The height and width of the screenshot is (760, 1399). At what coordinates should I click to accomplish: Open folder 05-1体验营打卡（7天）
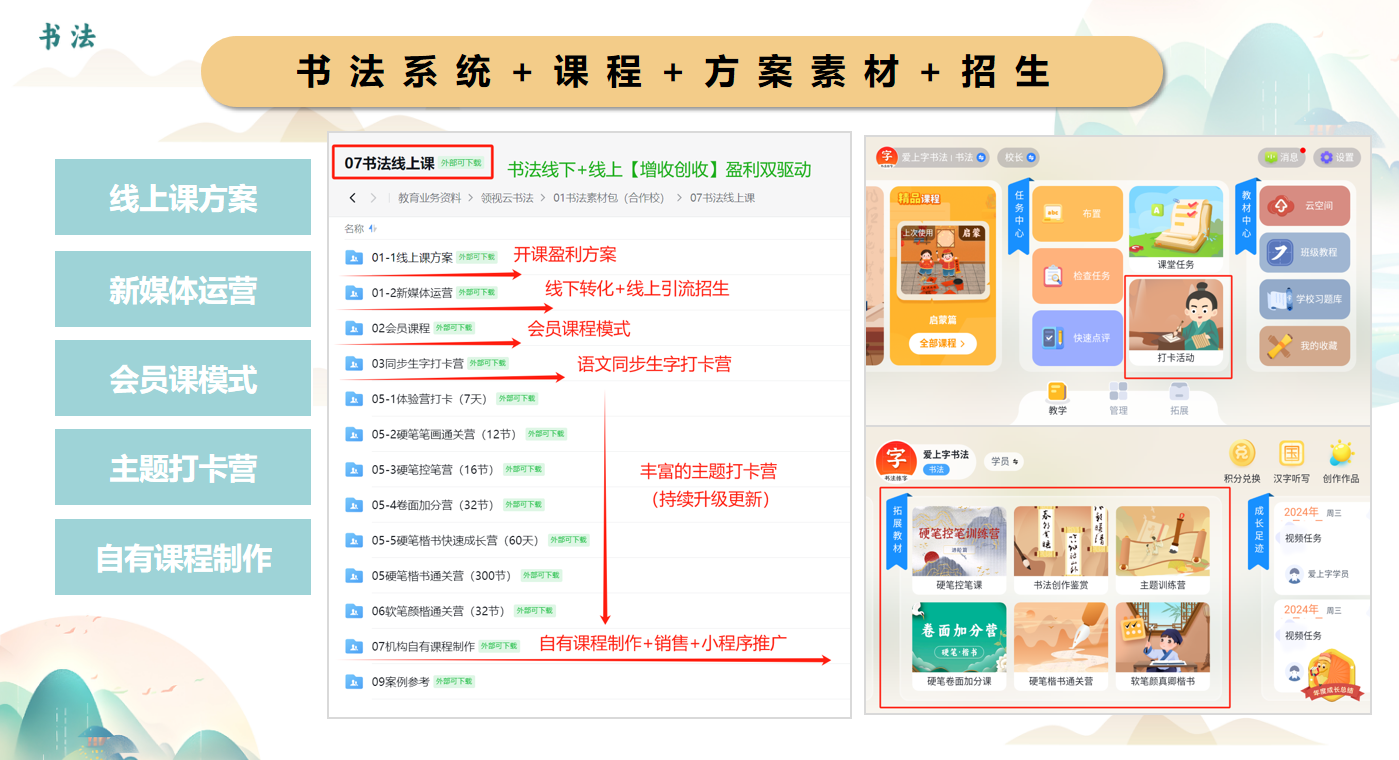tap(429, 399)
